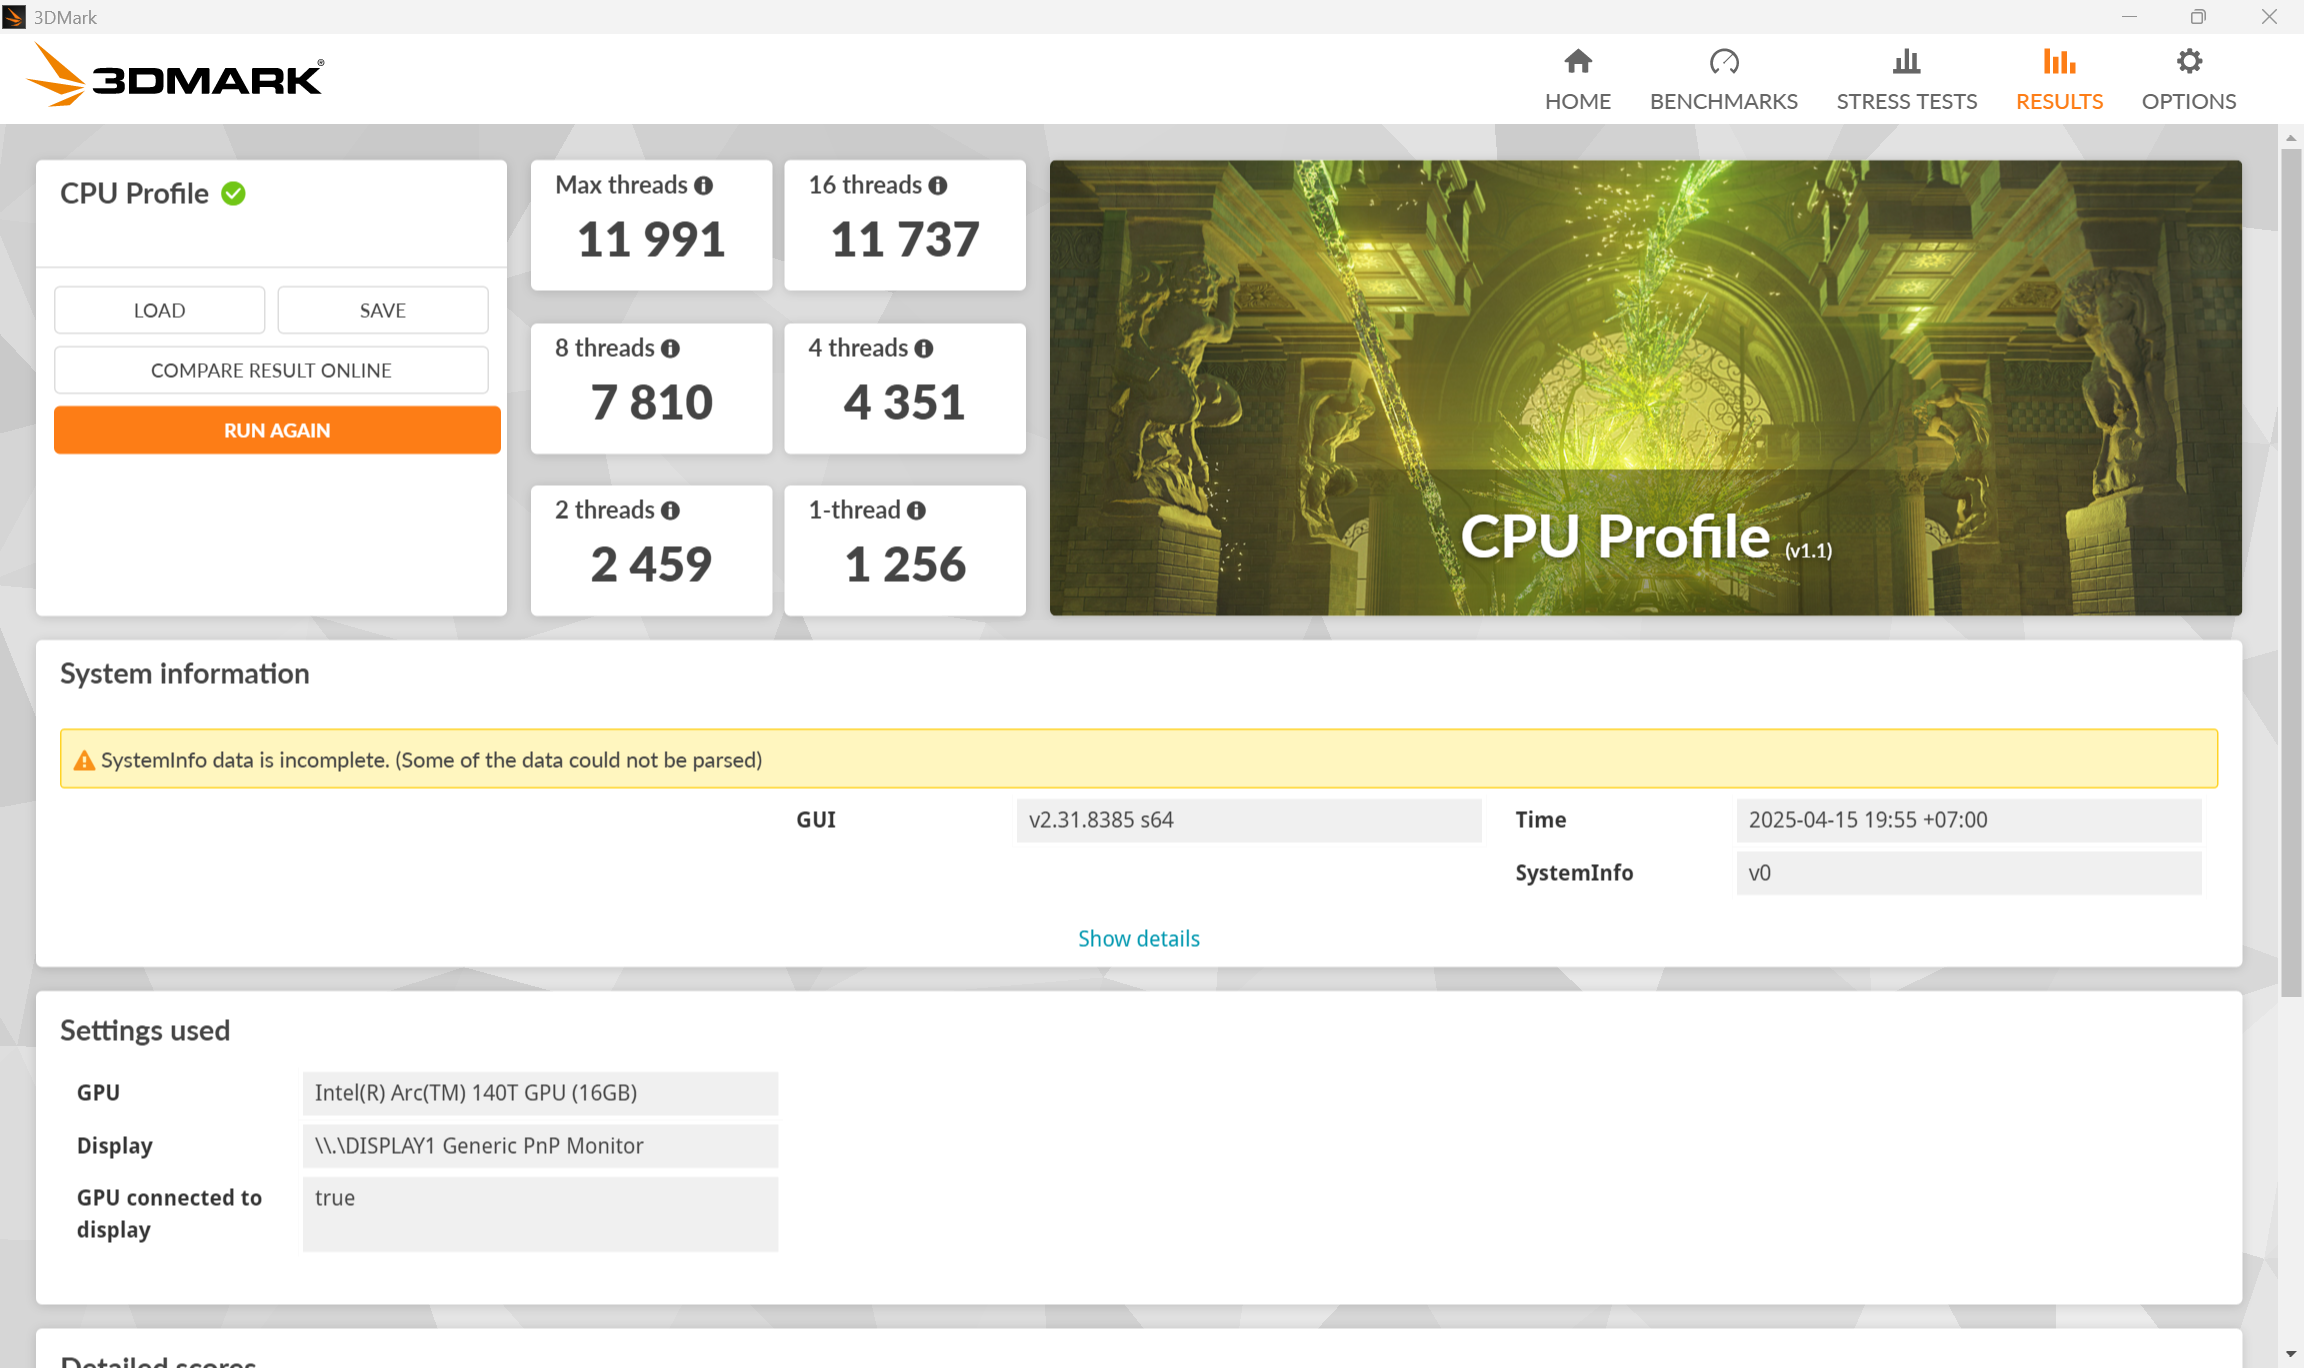
Task: Click the green valid result checkmark
Action: click(x=233, y=193)
